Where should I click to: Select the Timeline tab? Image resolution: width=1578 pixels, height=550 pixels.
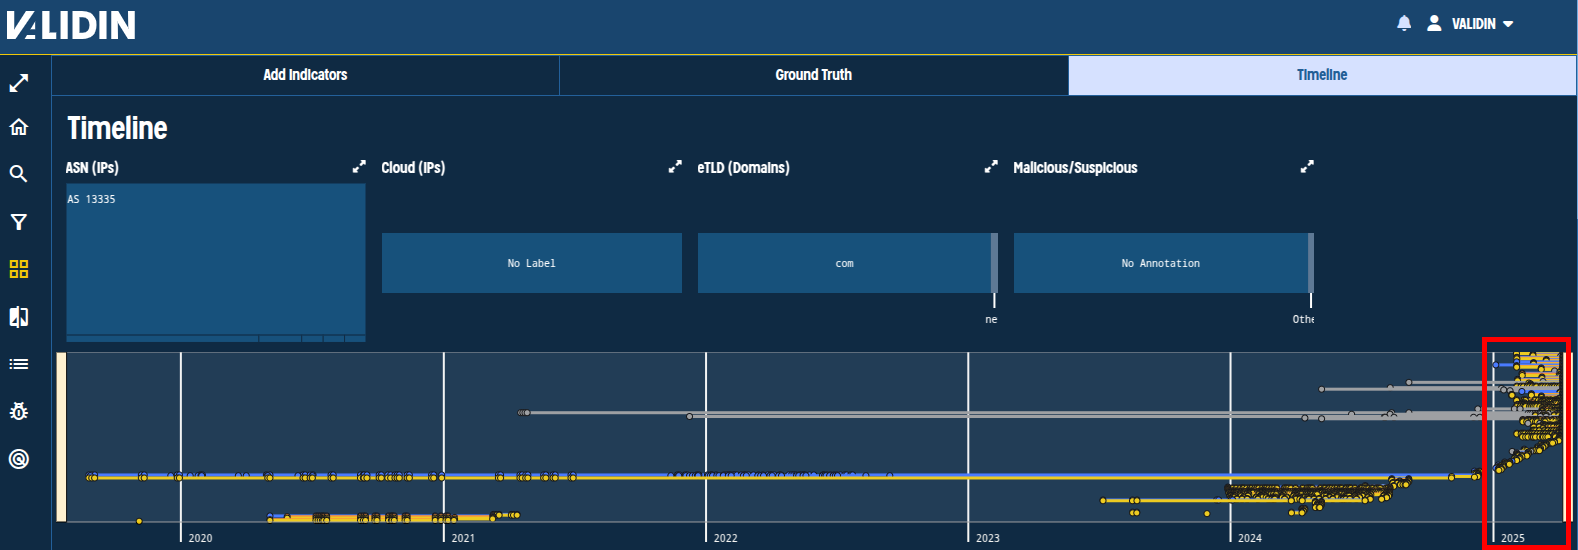(1322, 75)
